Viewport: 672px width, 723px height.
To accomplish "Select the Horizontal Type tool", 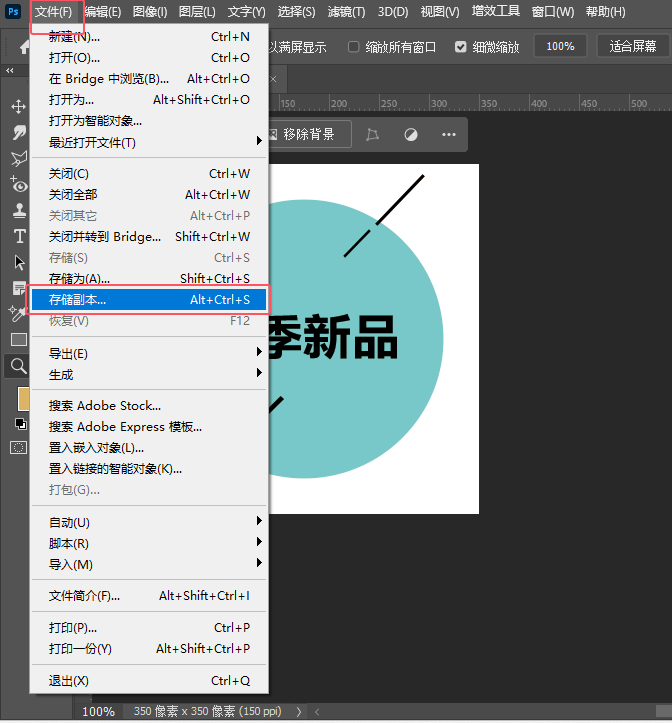I will pyautogui.click(x=19, y=237).
